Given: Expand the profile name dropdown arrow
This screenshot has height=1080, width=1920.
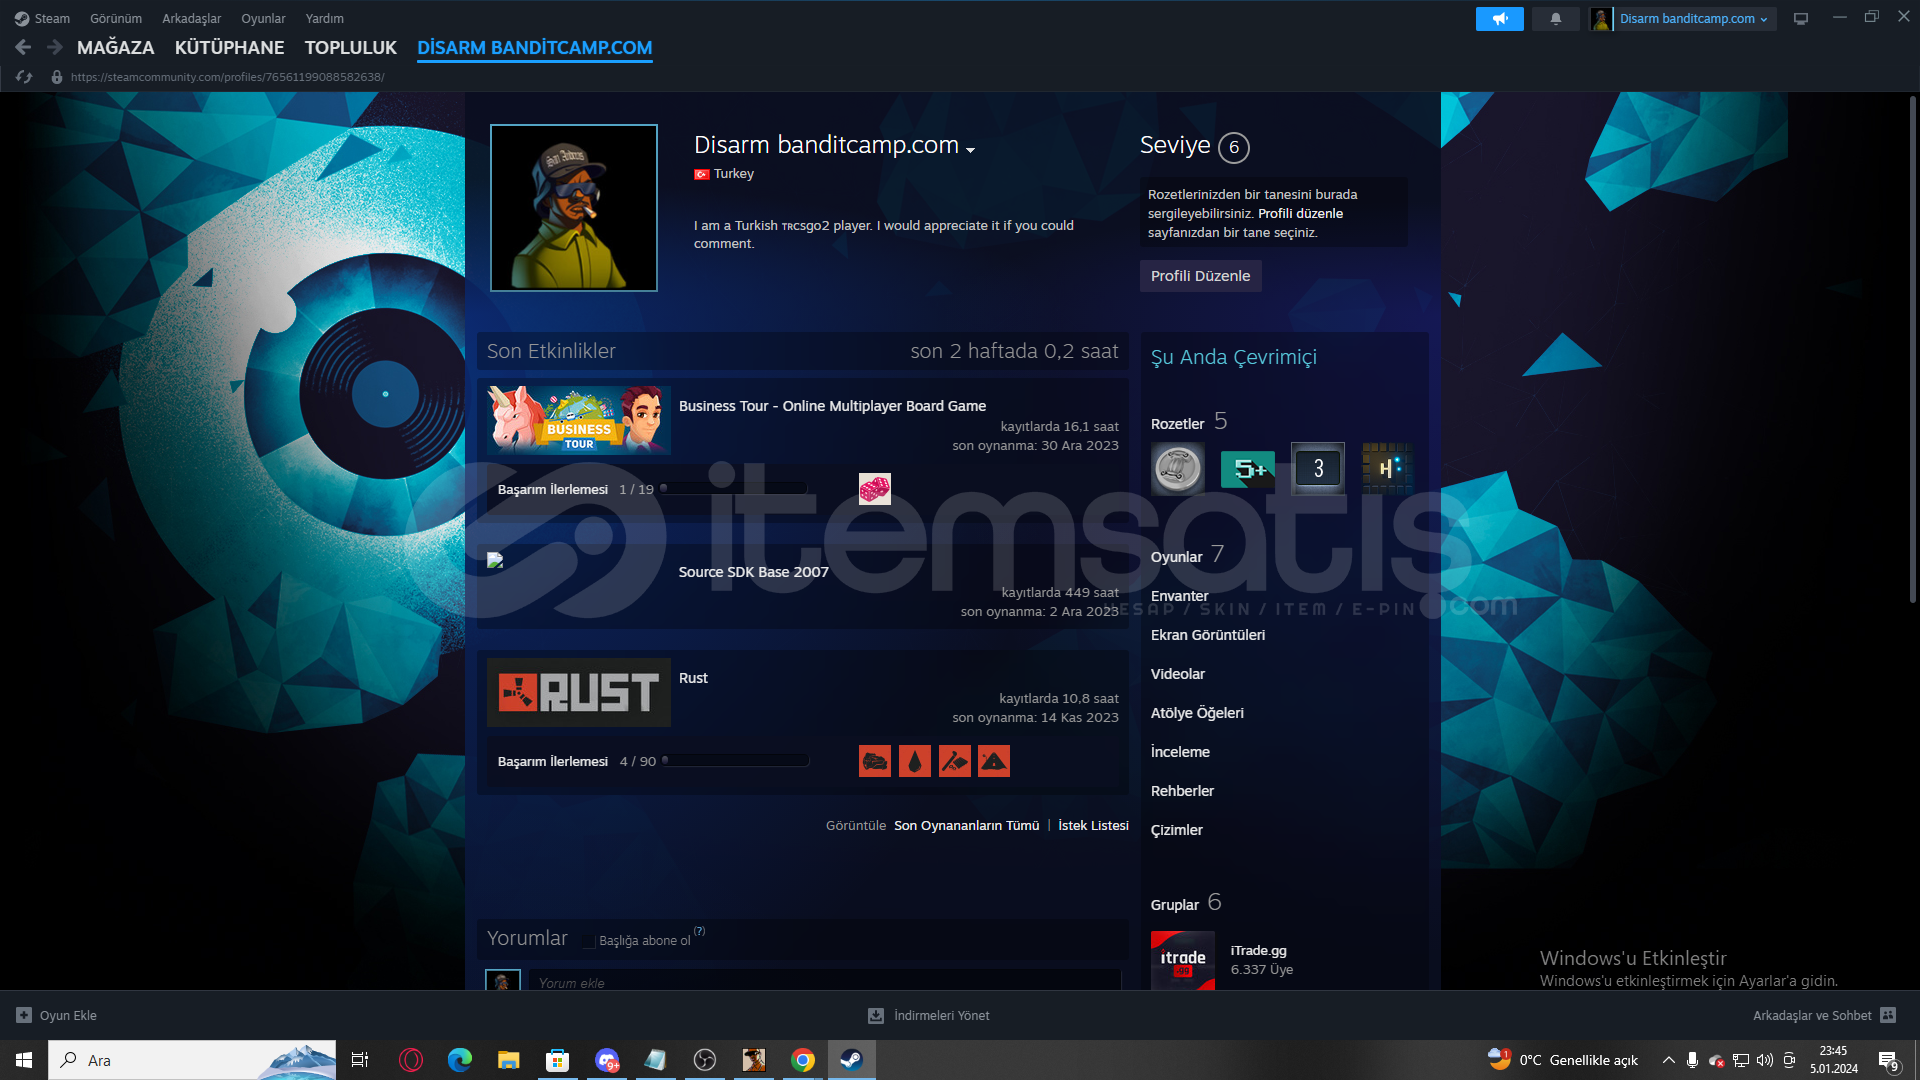Looking at the screenshot, I should pyautogui.click(x=970, y=149).
